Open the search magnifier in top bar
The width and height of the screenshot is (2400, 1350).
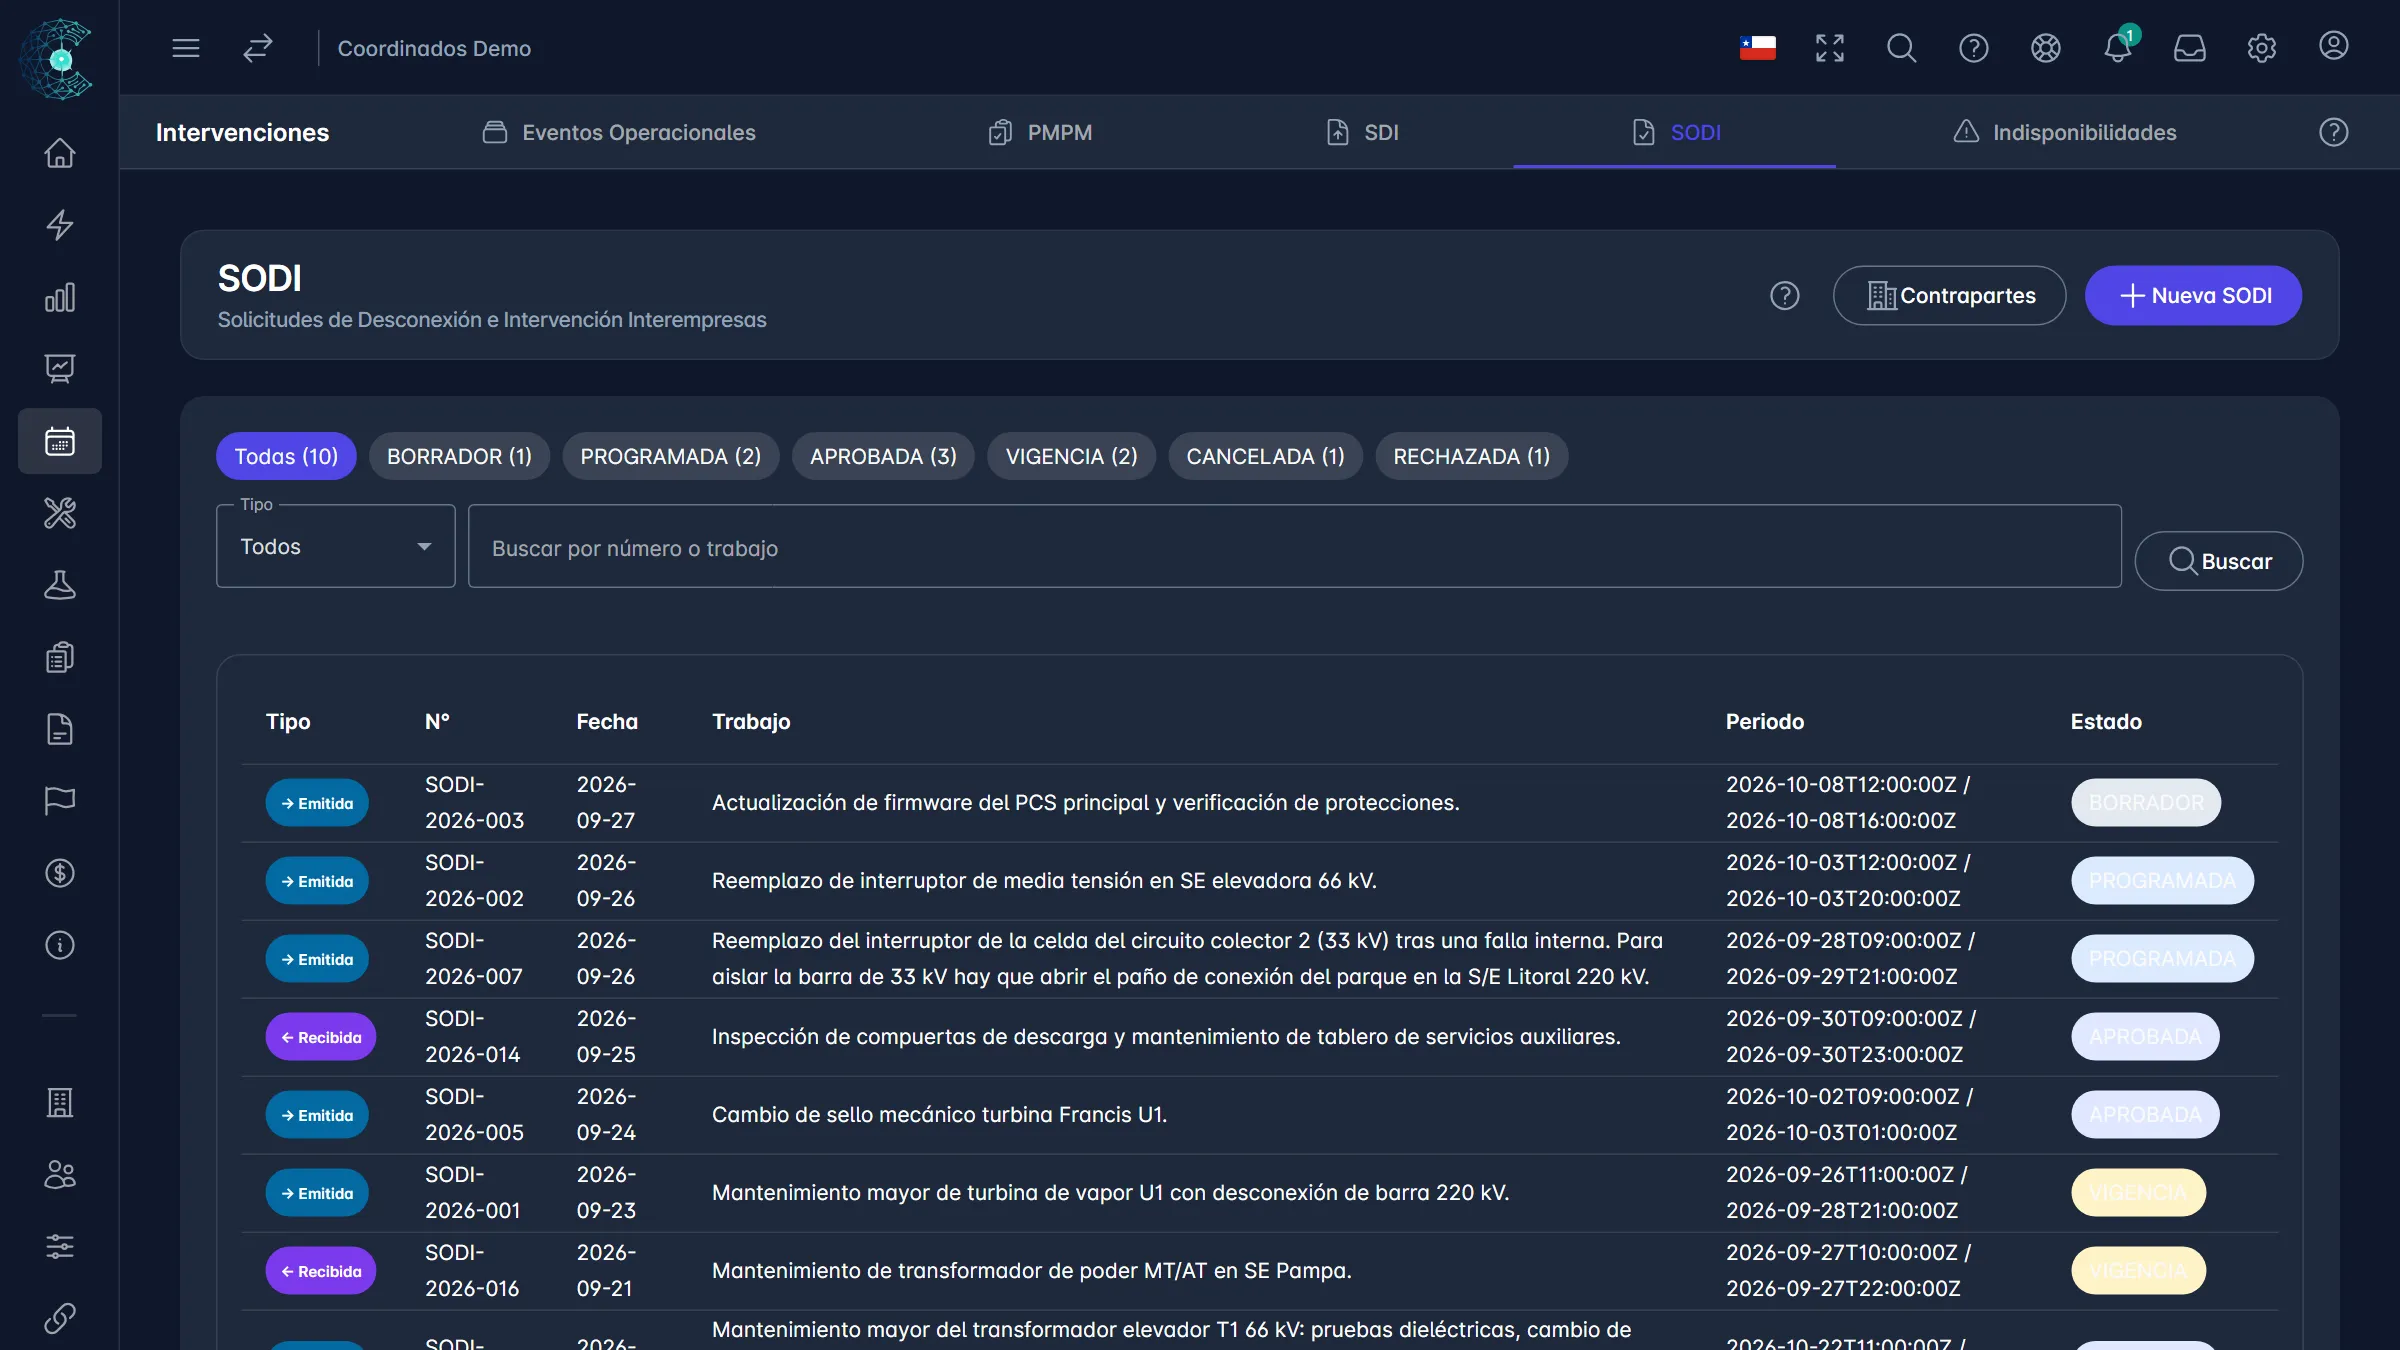tap(1901, 48)
